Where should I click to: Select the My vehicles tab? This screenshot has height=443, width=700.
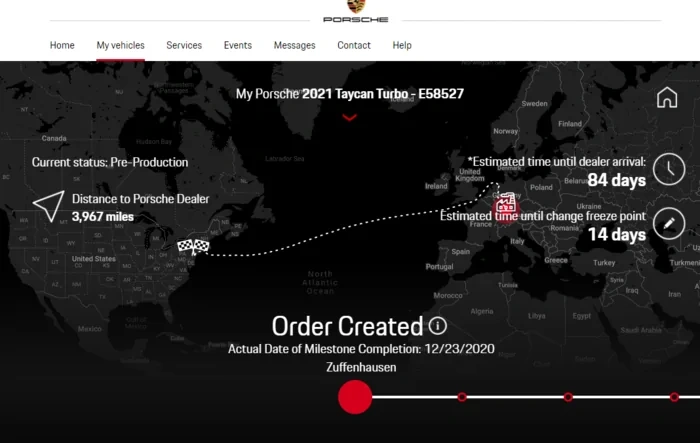point(121,45)
